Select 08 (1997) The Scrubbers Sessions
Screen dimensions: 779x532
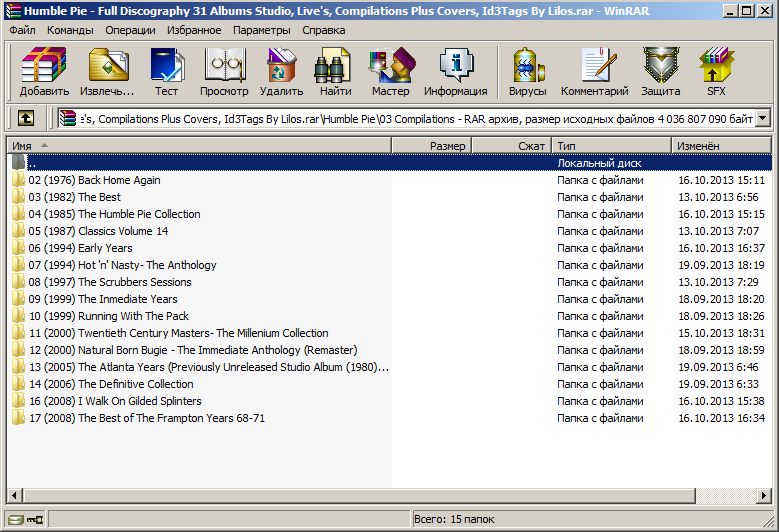coord(110,282)
